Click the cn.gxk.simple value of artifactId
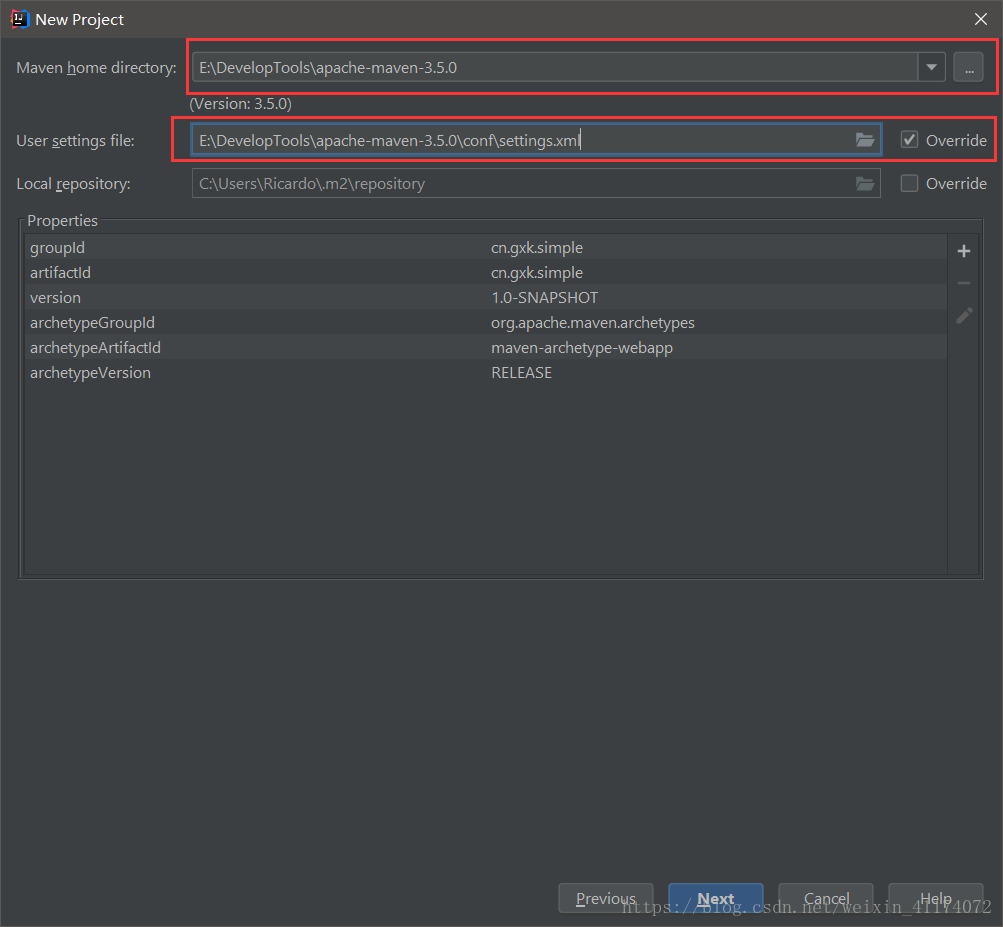 tap(537, 273)
